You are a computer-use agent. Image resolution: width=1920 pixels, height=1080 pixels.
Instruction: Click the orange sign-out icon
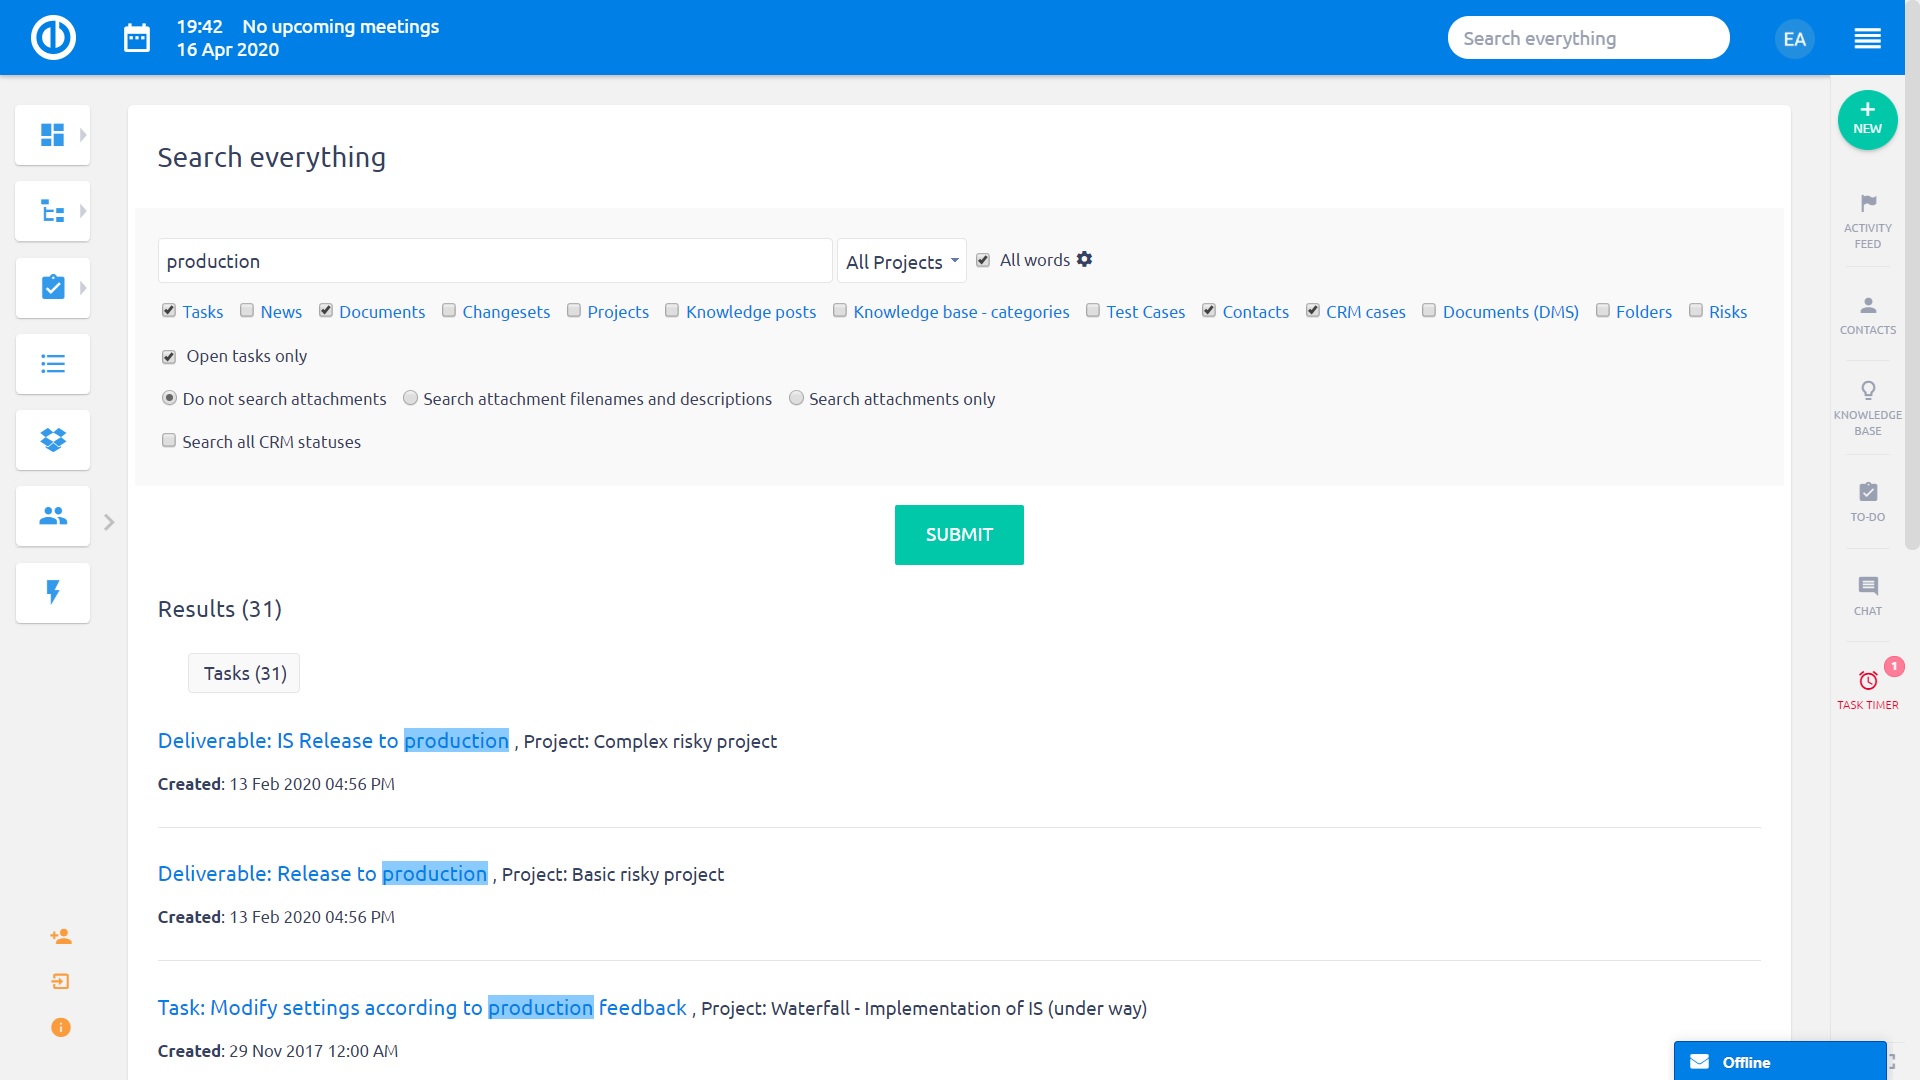pos(60,982)
